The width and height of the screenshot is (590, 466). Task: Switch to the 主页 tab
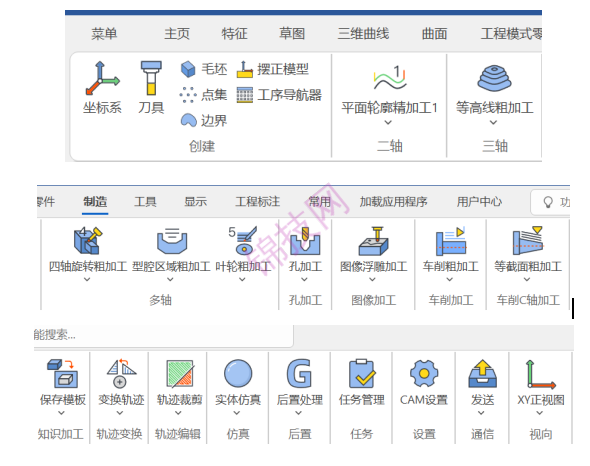(177, 34)
